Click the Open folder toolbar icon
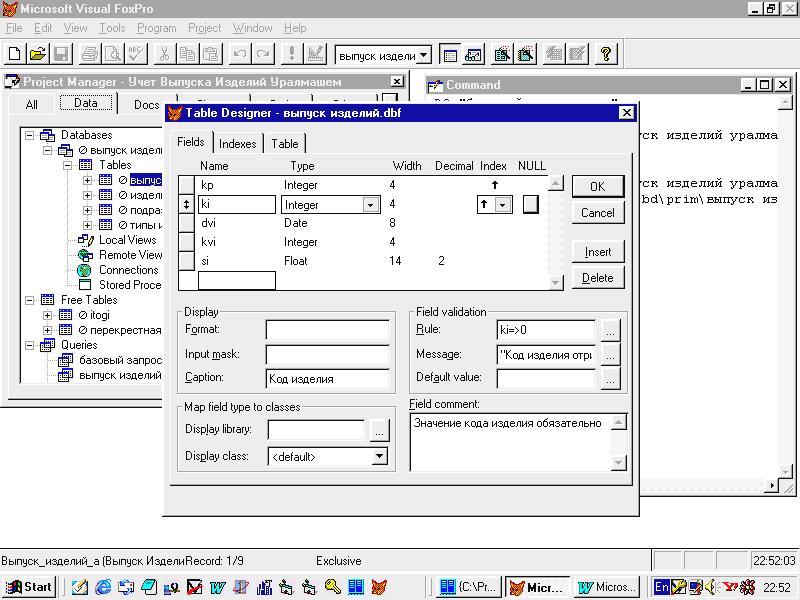The width and height of the screenshot is (800, 600). 38,54
